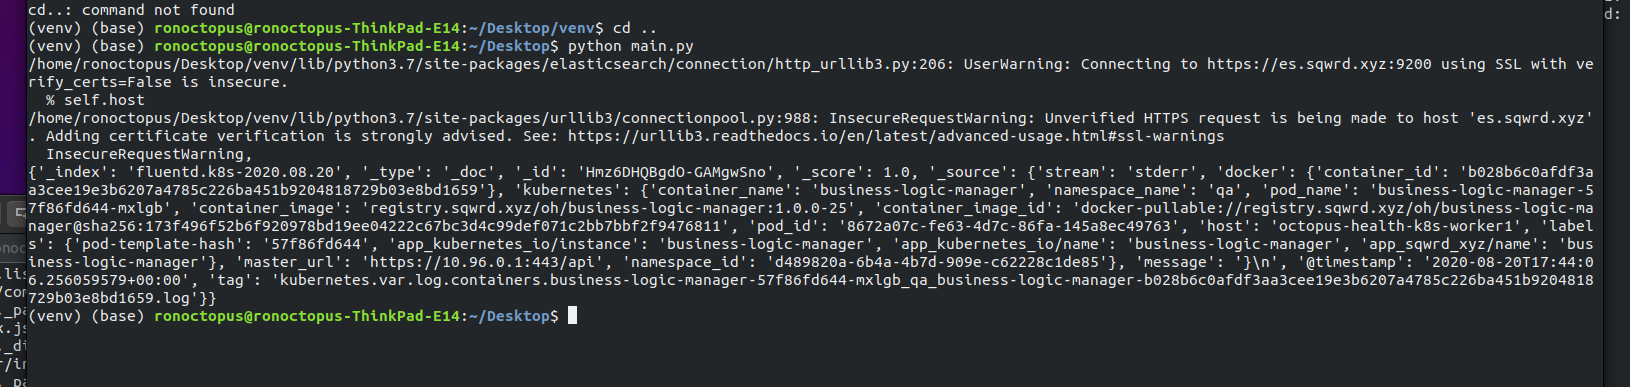
Task: Click the 'app_sqwrd_xyz/name' key
Action: 1450,244
